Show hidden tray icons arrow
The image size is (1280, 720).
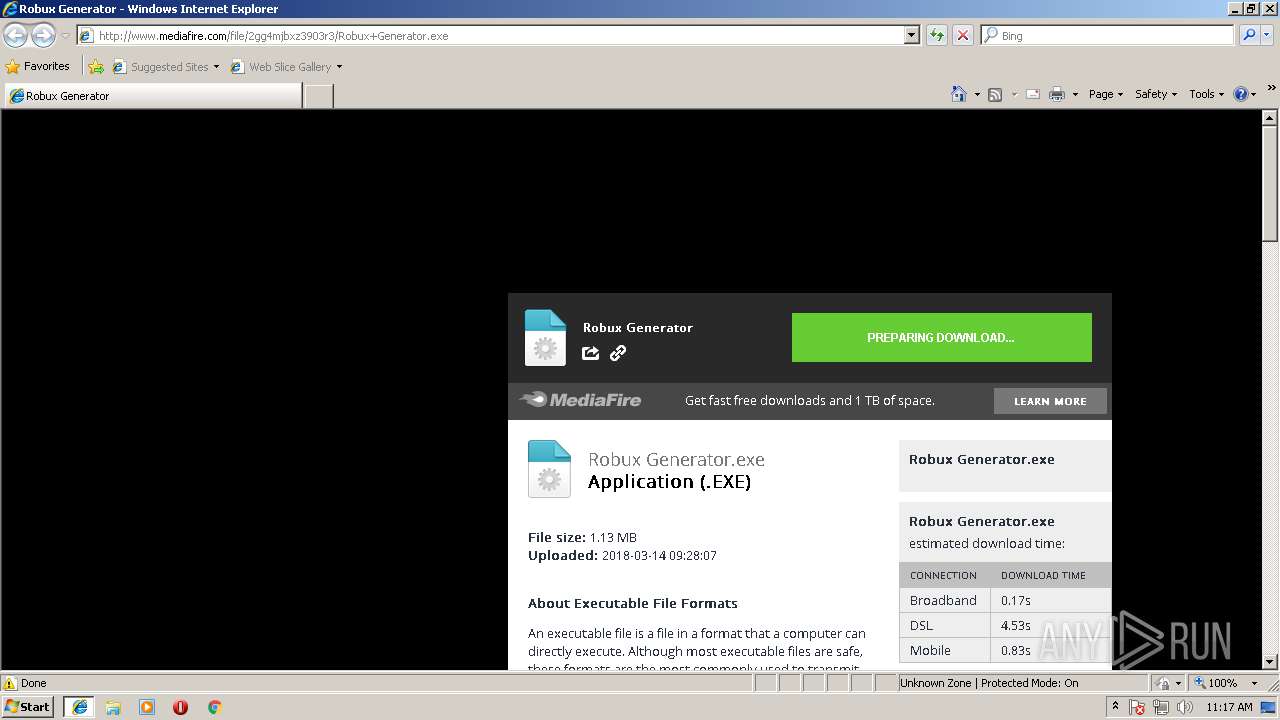tap(1115, 707)
